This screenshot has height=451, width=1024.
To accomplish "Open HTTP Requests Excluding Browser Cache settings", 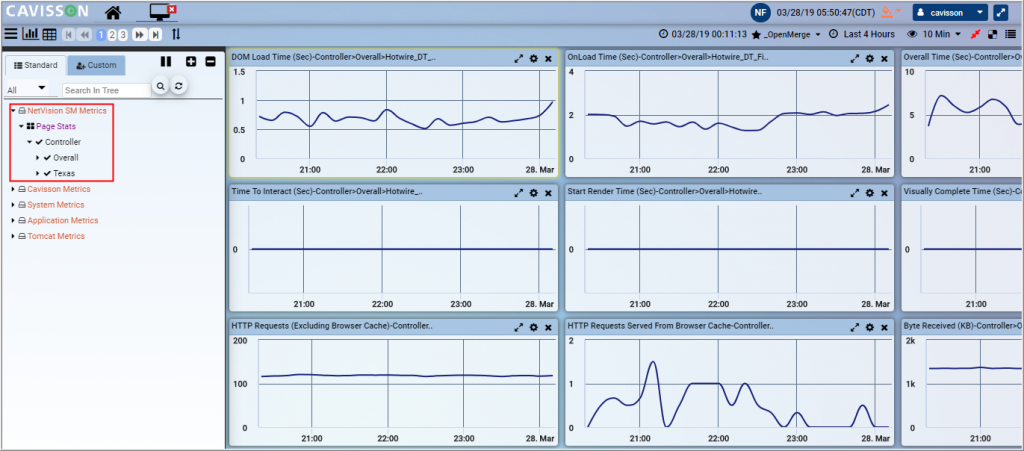I will tap(534, 327).
